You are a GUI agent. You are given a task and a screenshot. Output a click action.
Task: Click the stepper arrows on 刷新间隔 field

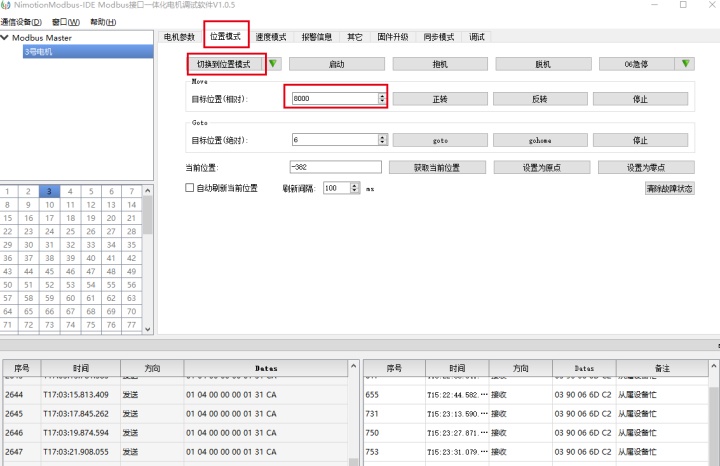click(357, 188)
